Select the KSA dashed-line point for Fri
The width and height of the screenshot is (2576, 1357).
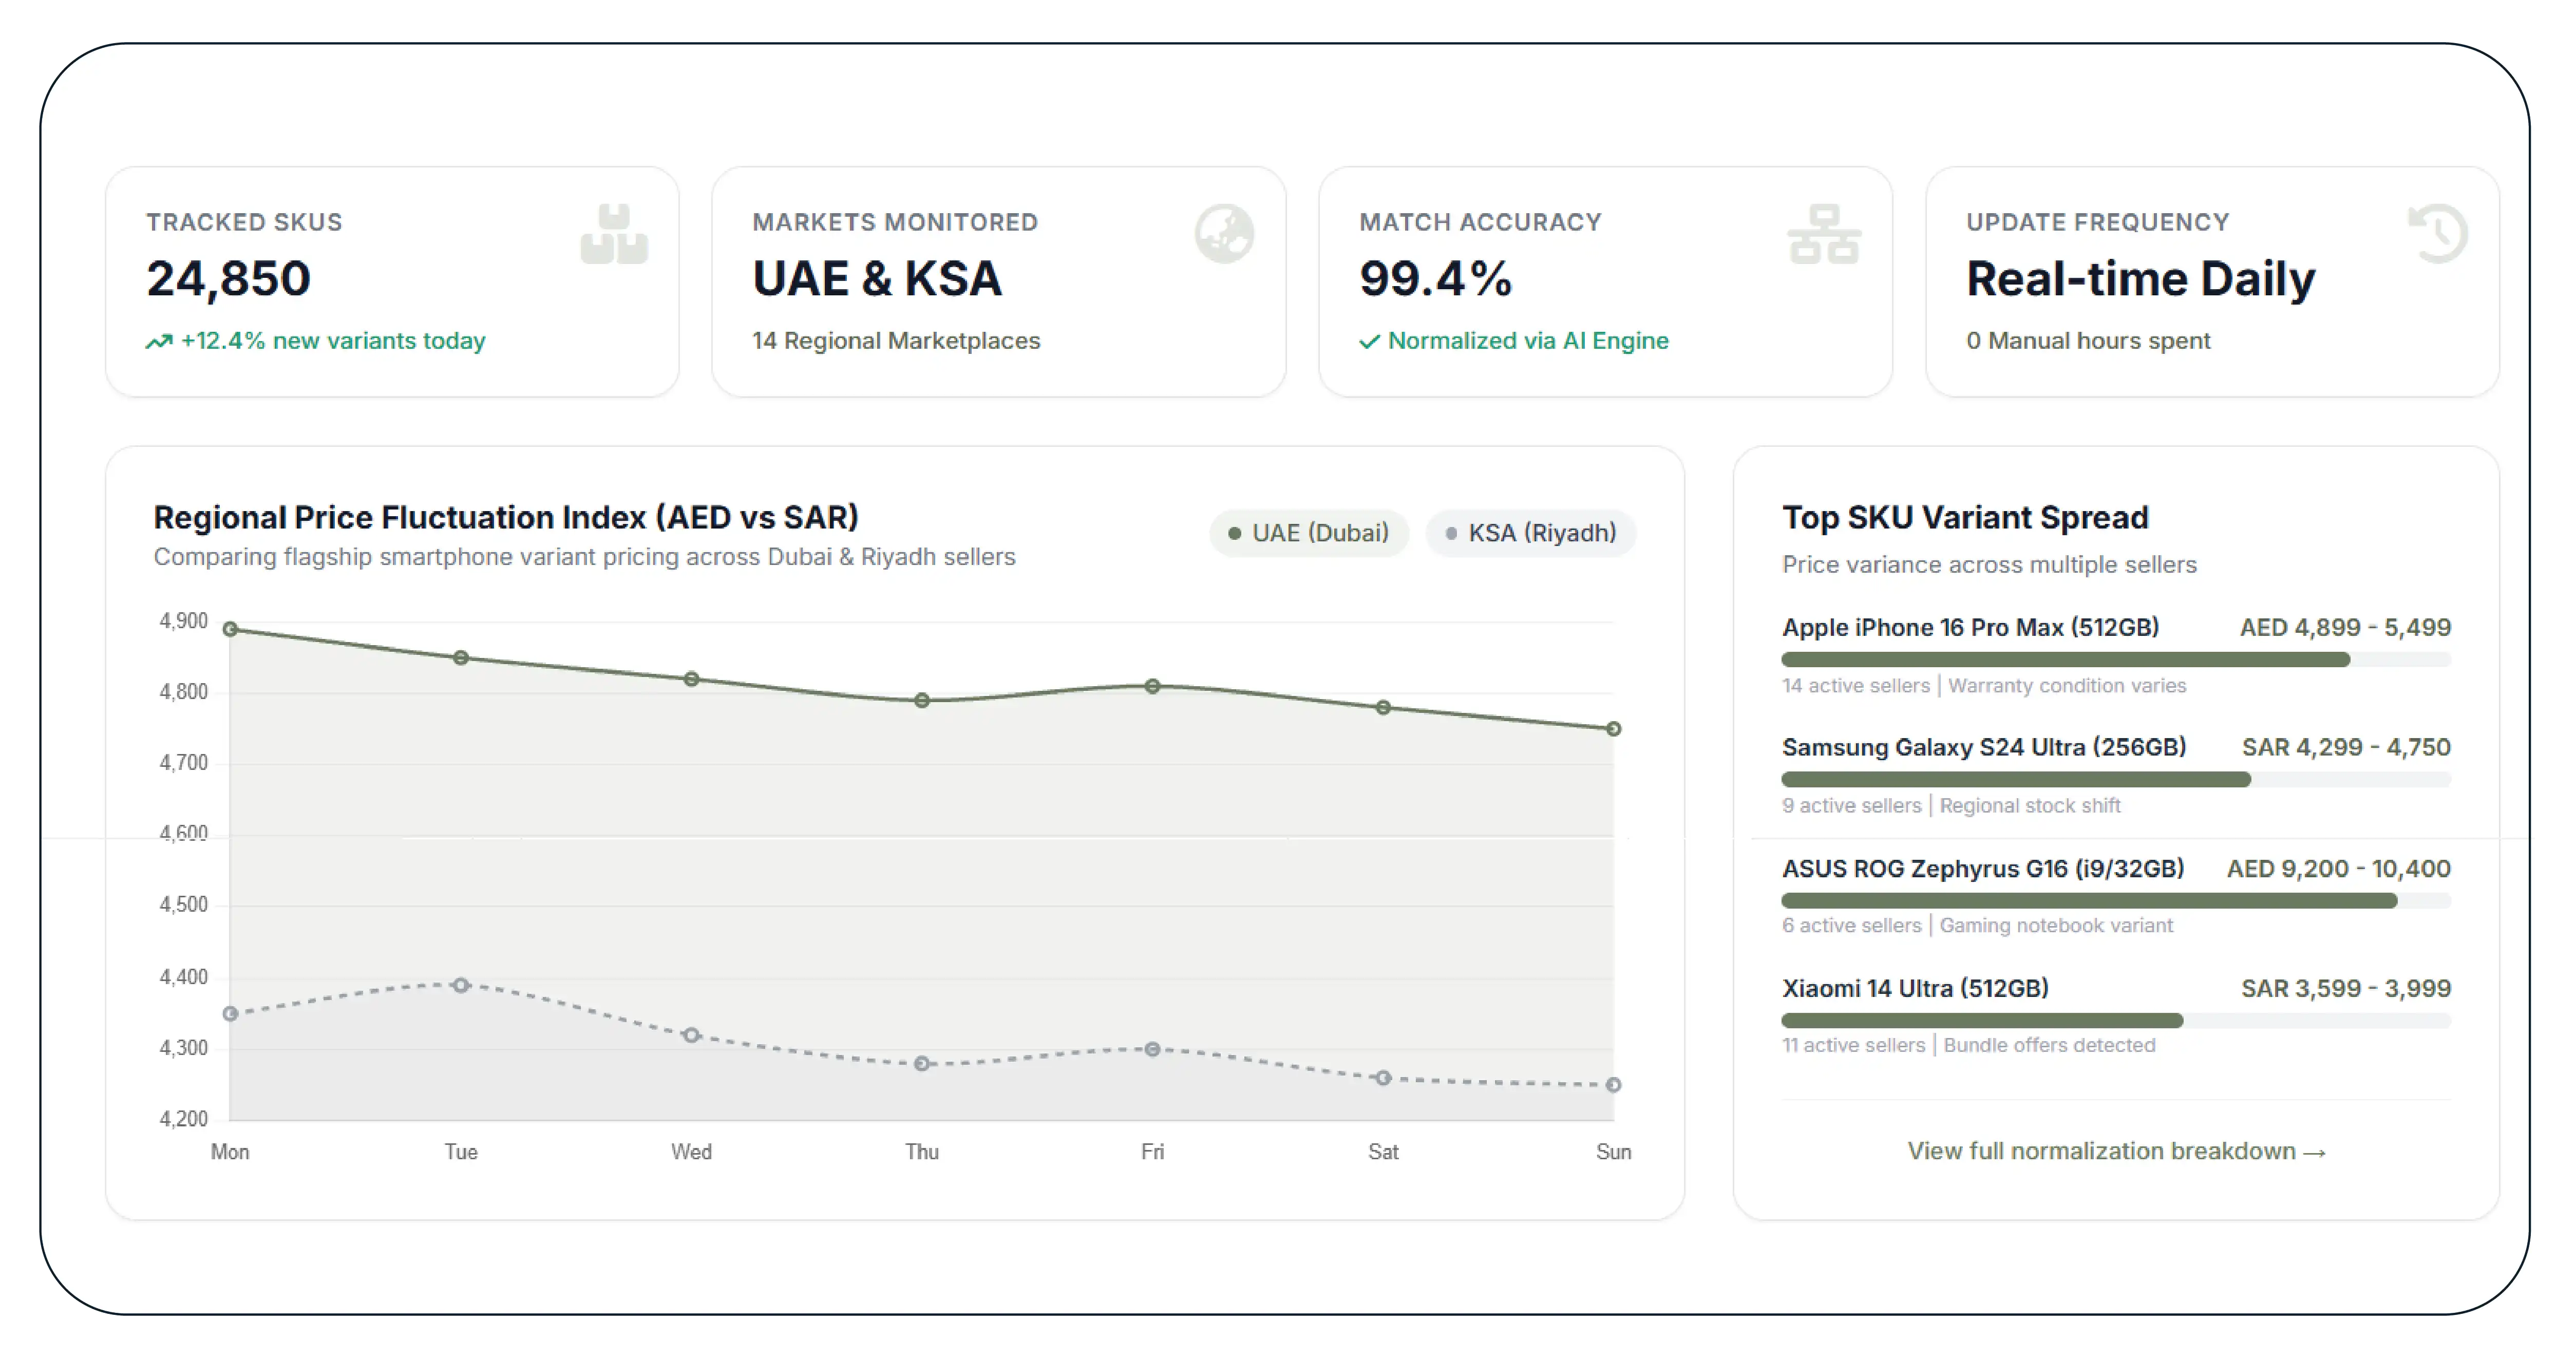click(x=1152, y=1049)
